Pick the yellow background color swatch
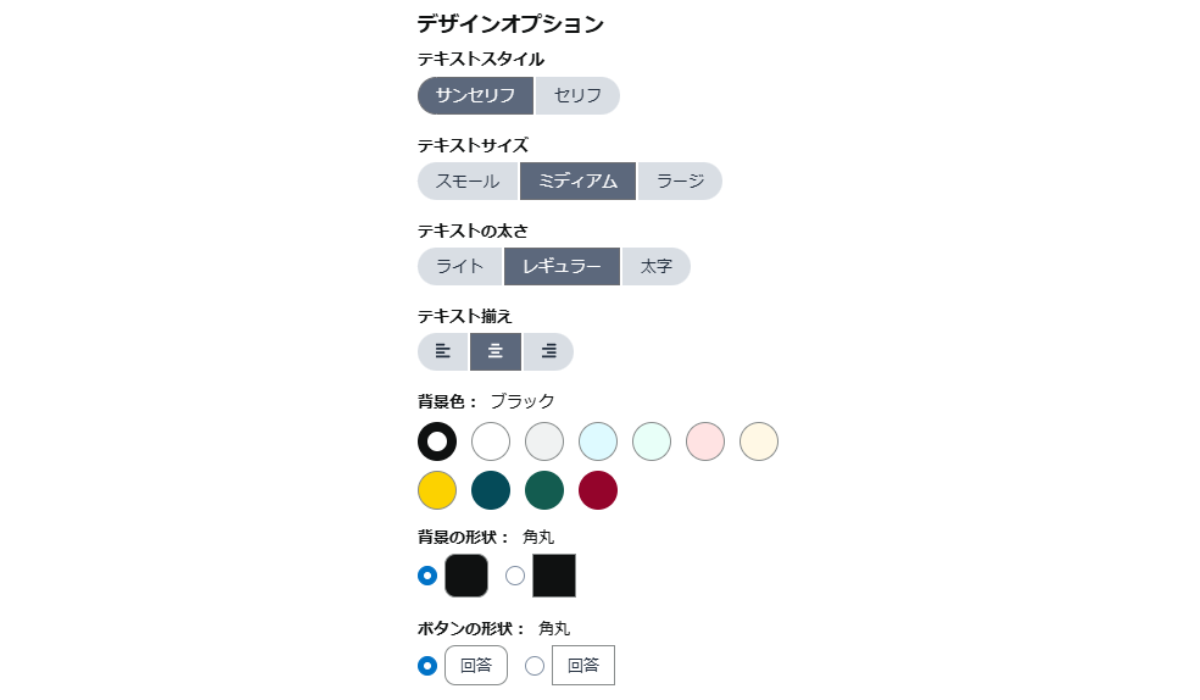Screen dimensions: 1200x700 [x=437, y=490]
